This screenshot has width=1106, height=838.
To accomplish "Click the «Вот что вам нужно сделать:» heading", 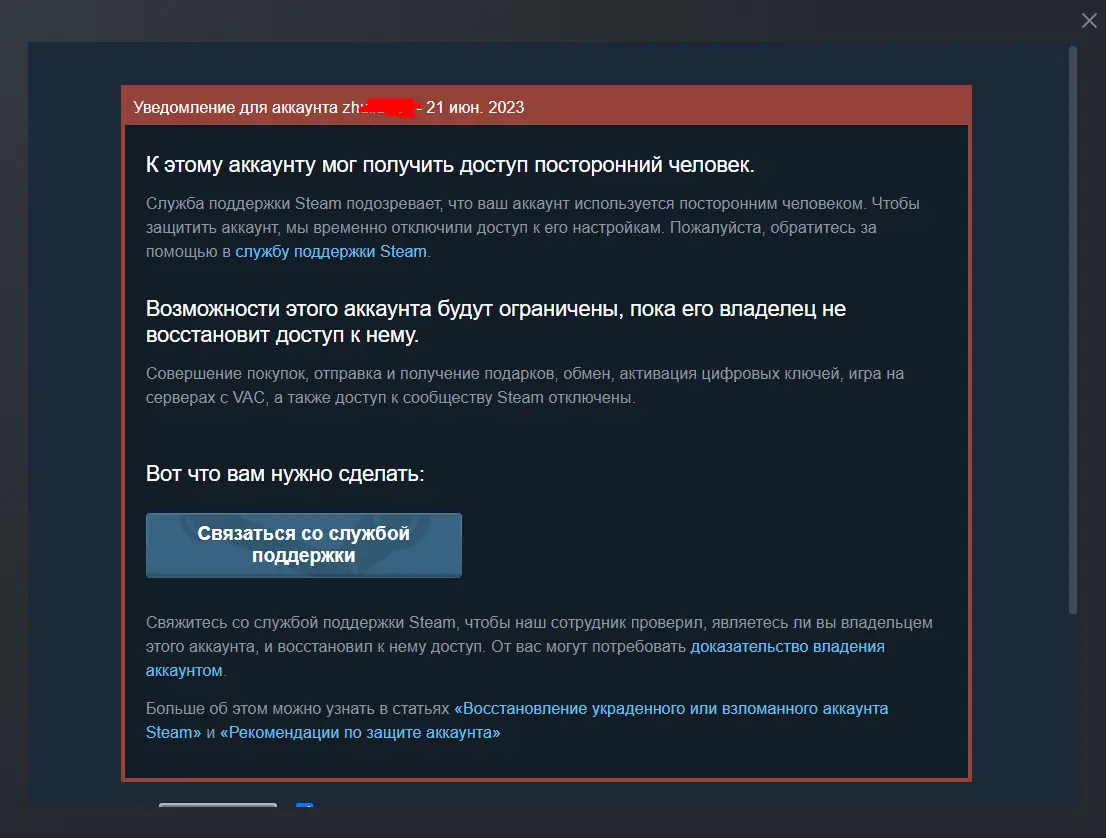I will pyautogui.click(x=285, y=474).
